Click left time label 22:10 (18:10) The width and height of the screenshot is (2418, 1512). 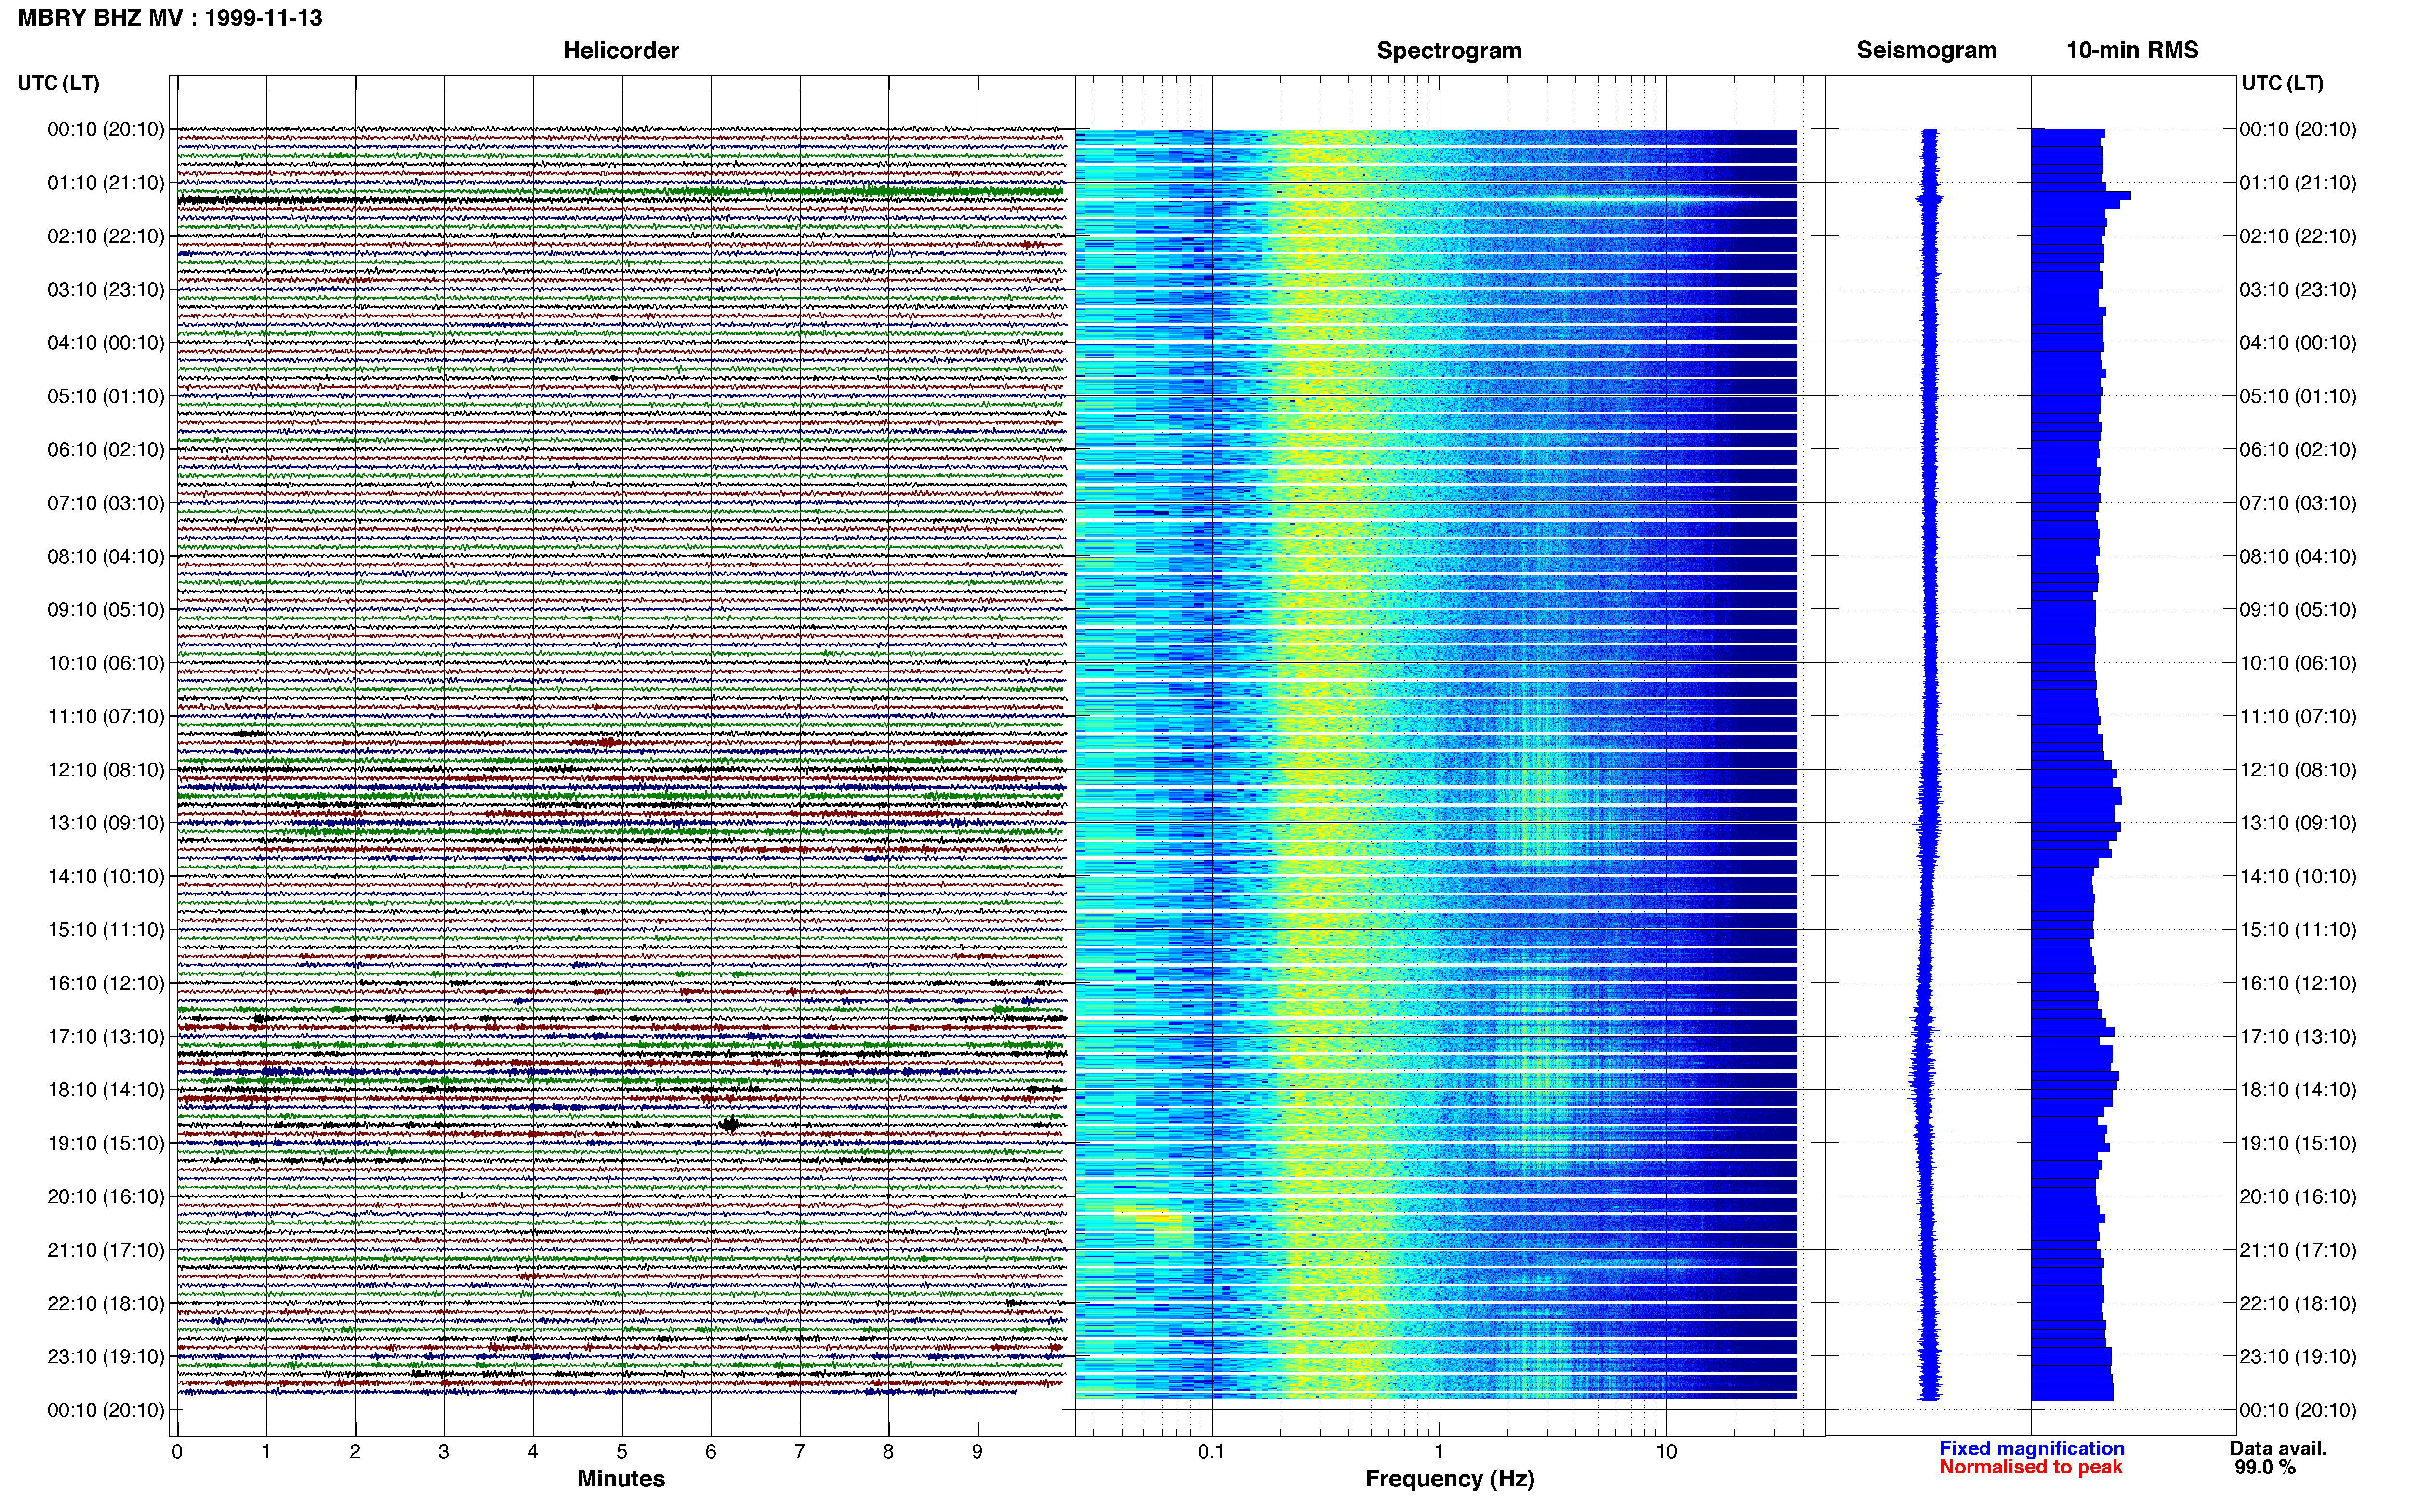pyautogui.click(x=105, y=1303)
